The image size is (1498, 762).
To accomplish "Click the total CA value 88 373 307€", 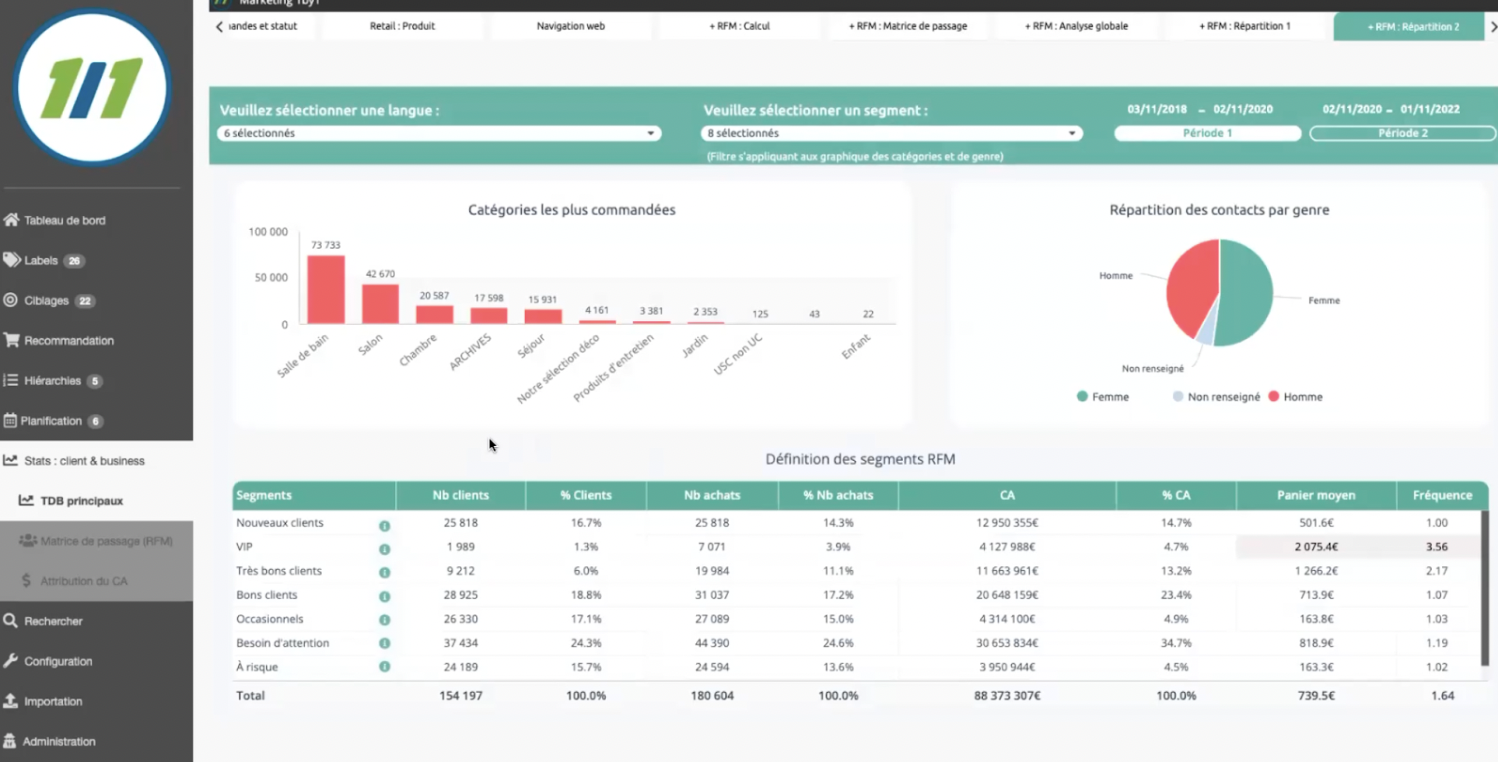I will 1006,695.
